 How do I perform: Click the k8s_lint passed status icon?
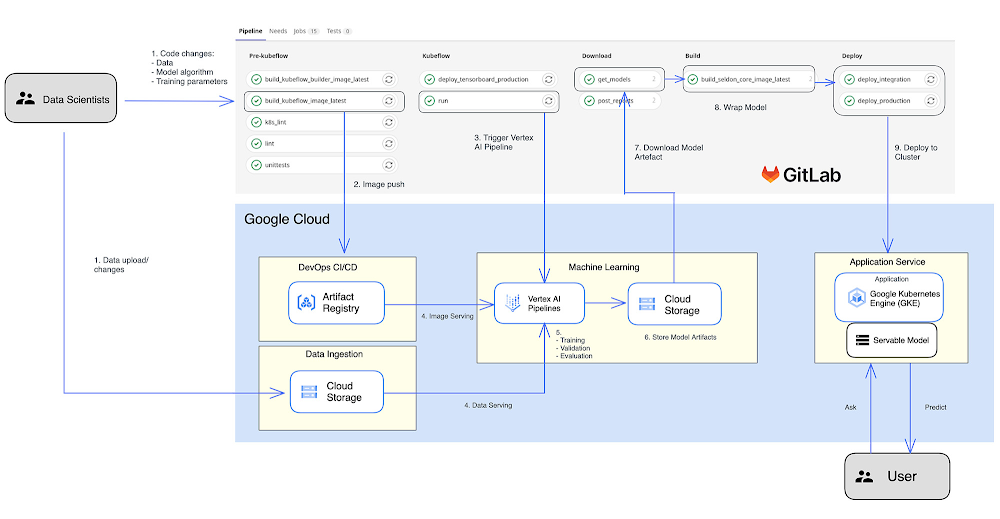tap(256, 122)
